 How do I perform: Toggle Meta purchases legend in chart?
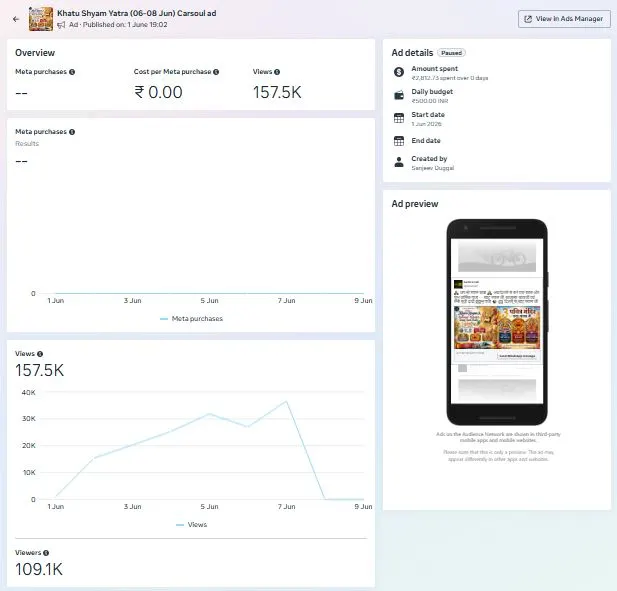click(x=192, y=319)
